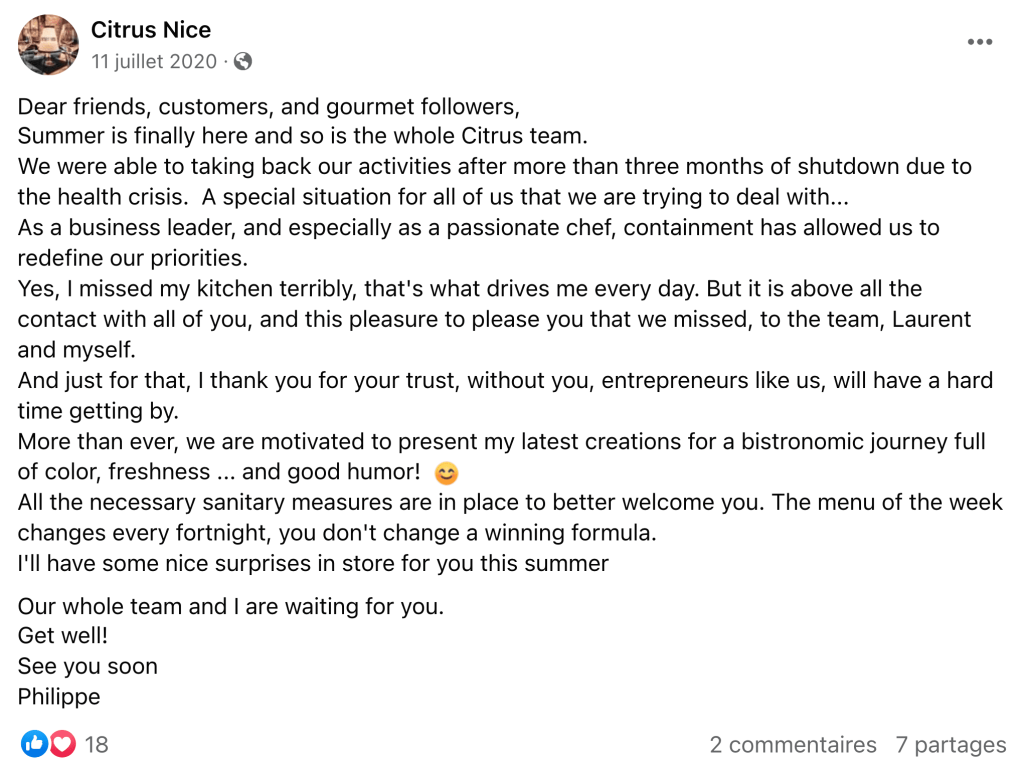This screenshot has height=763, width=1024.
Task: Click the Summer is finally here sentence
Action: [302, 136]
